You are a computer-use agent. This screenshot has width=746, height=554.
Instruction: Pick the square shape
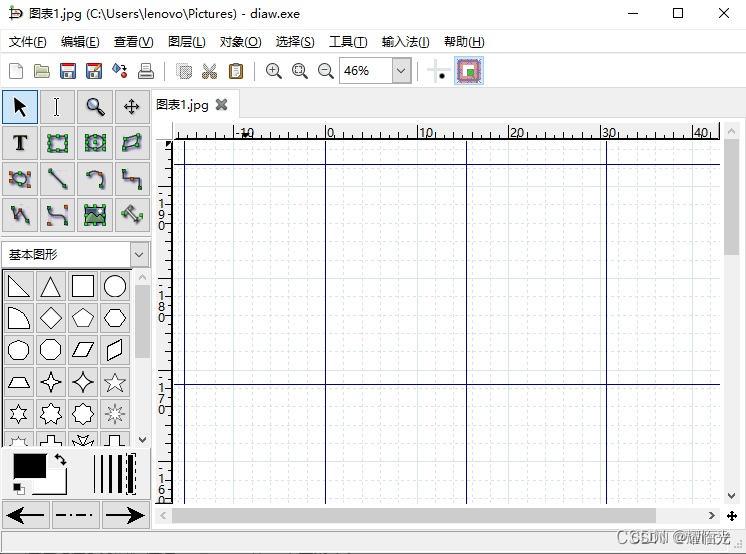tap(83, 287)
